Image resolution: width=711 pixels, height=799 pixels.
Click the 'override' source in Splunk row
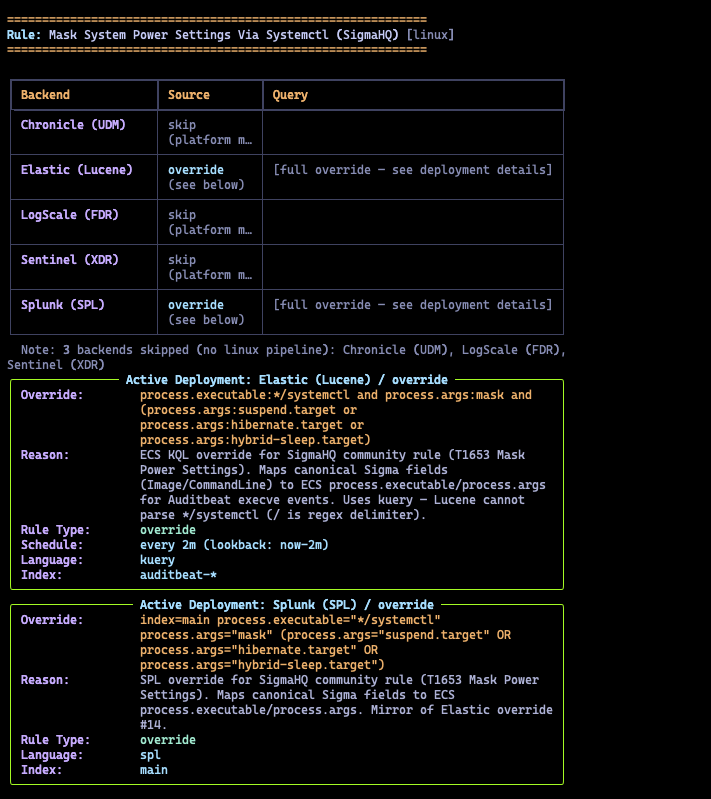pos(196,305)
